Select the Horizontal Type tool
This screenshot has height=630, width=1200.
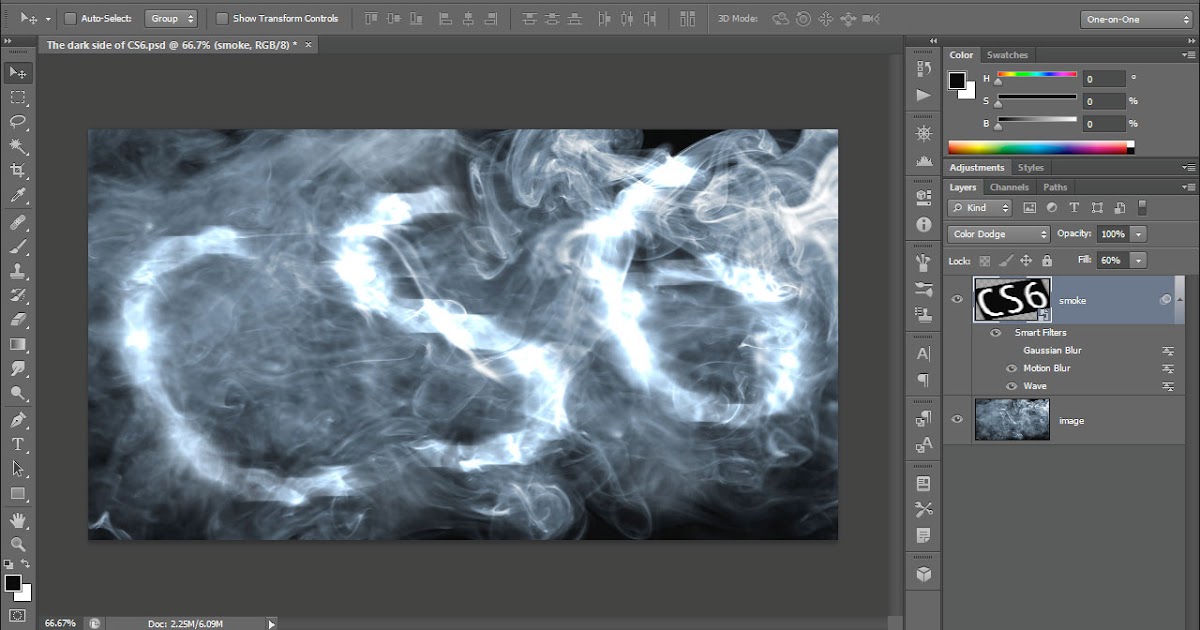click(x=18, y=444)
